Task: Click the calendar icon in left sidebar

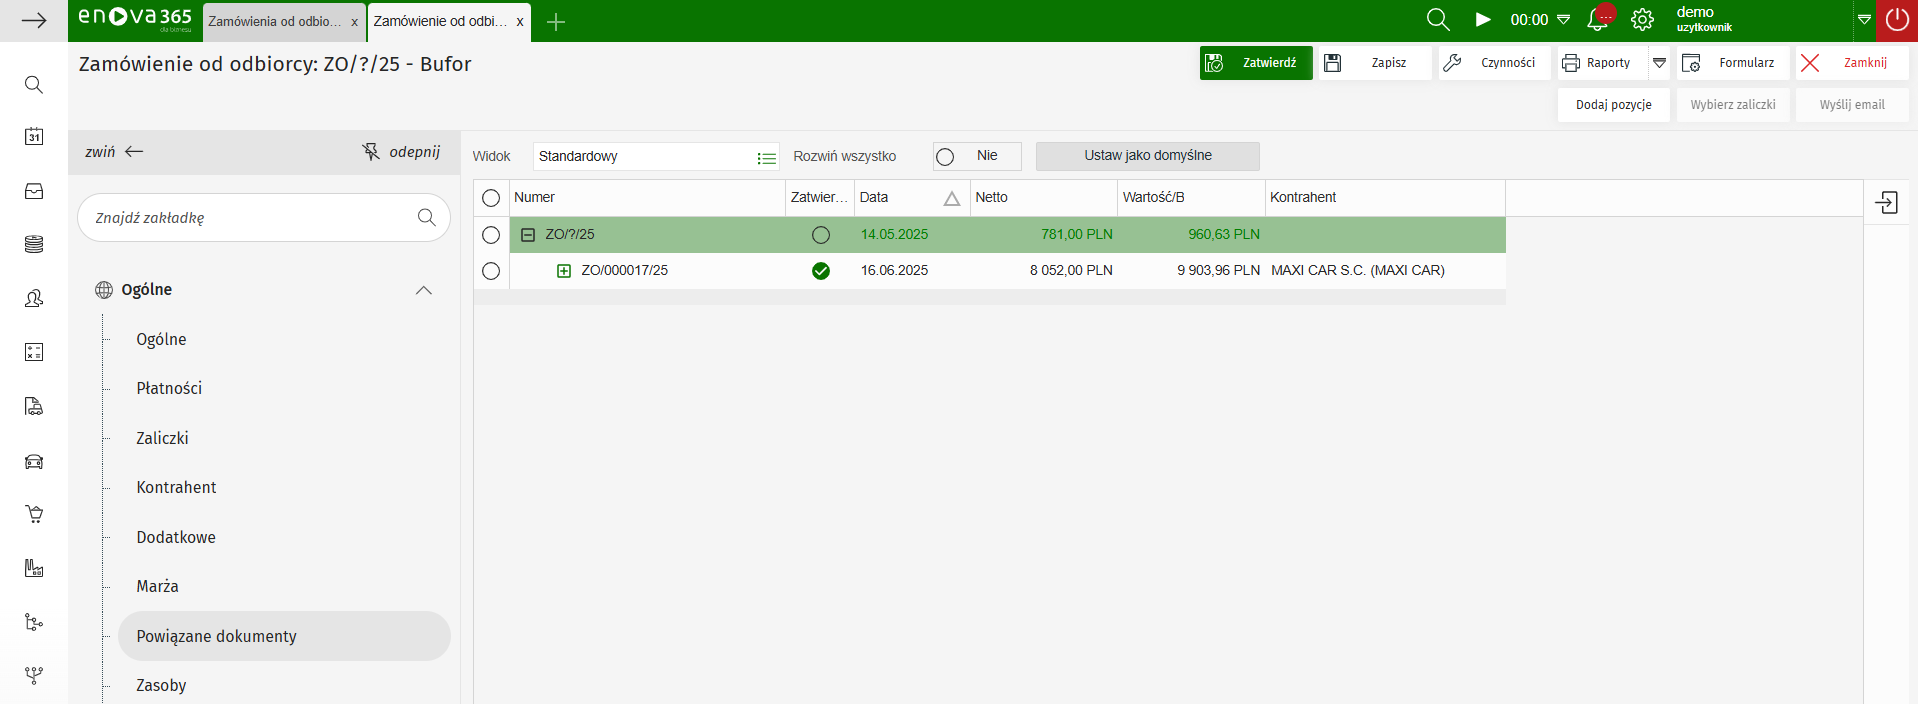Action: (34, 137)
